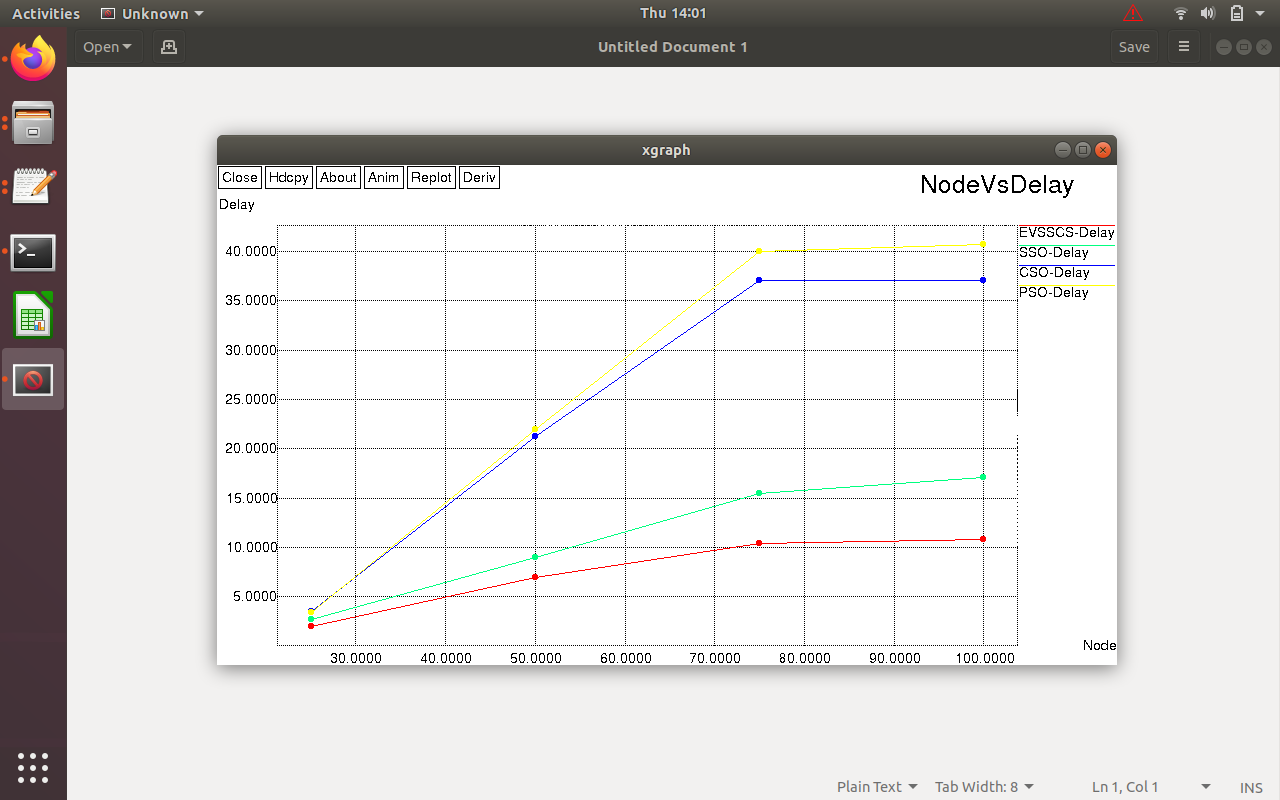Open Firefox from the dock
Screen dimensions: 1280x800
click(33, 59)
